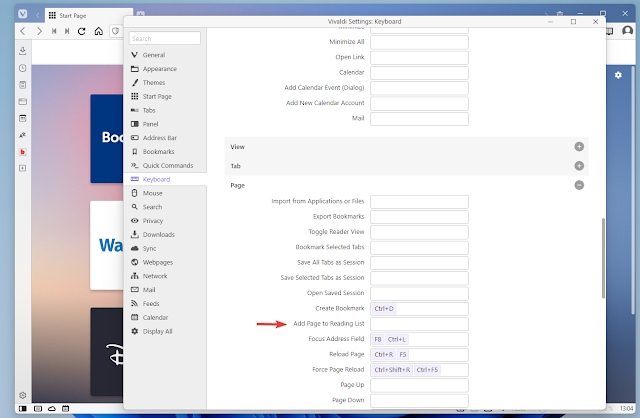Click the Reload Page shortcut field
This screenshot has height=418, width=640.
pos(419,354)
